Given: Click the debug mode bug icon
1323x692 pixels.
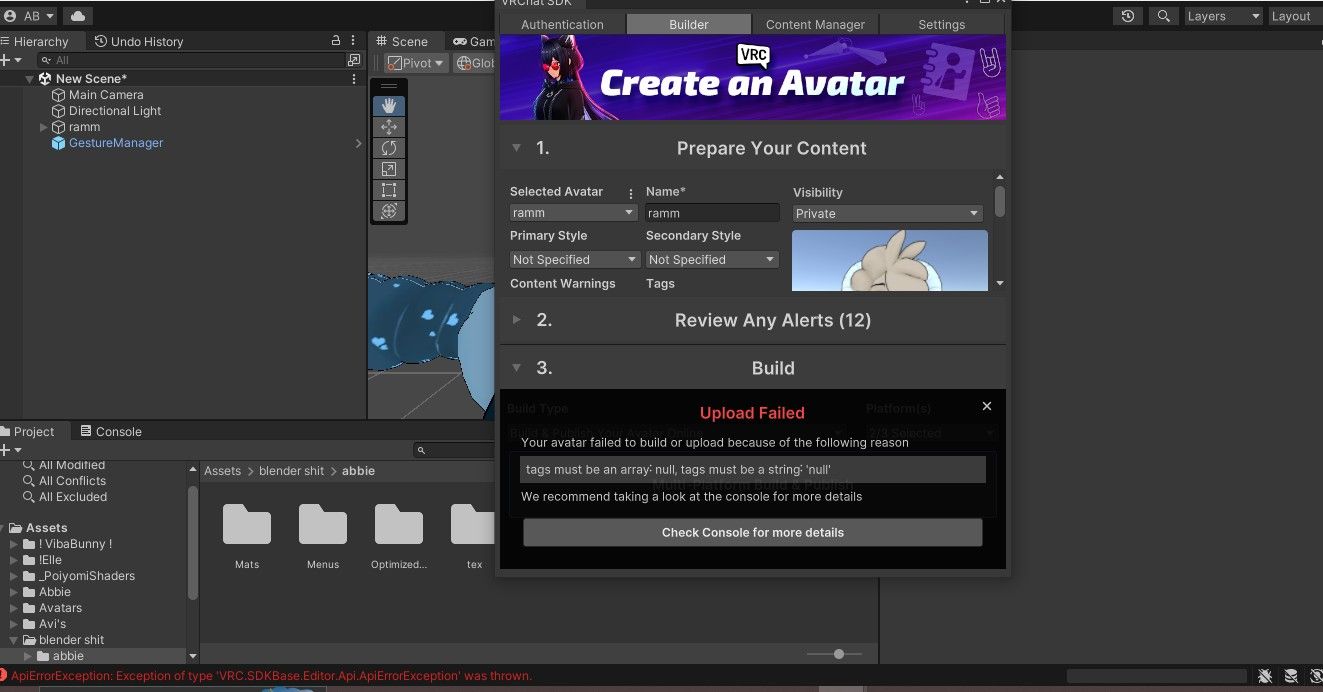Looking at the screenshot, I should [x=1265, y=676].
